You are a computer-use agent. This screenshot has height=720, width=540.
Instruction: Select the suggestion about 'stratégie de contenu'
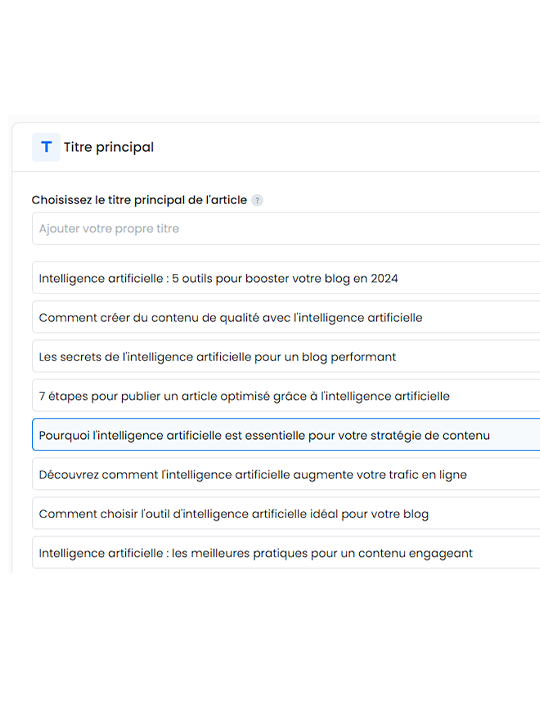286,435
